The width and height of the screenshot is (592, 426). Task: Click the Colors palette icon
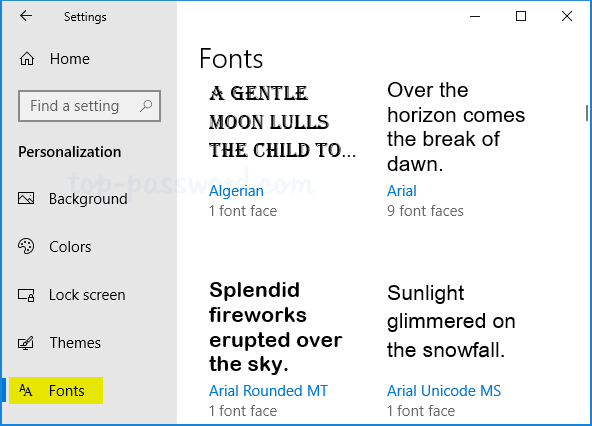(26, 246)
